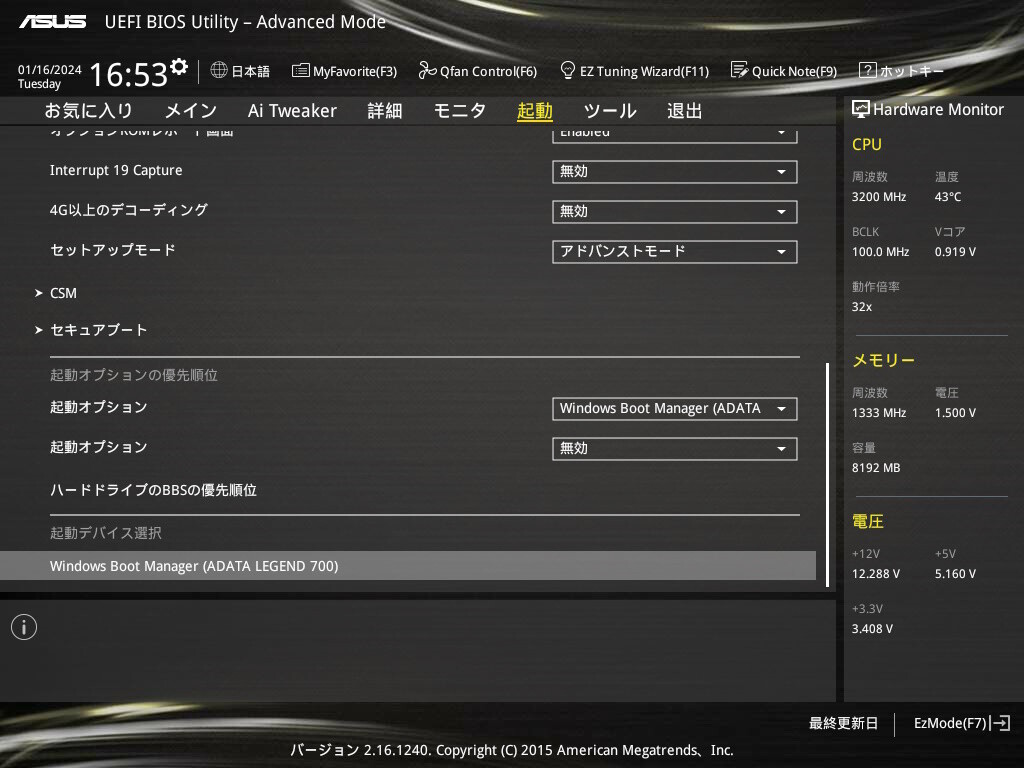The image size is (1024, 768).
Task: Click the 起動オプションの優先順位 heading
Action: [x=134, y=375]
